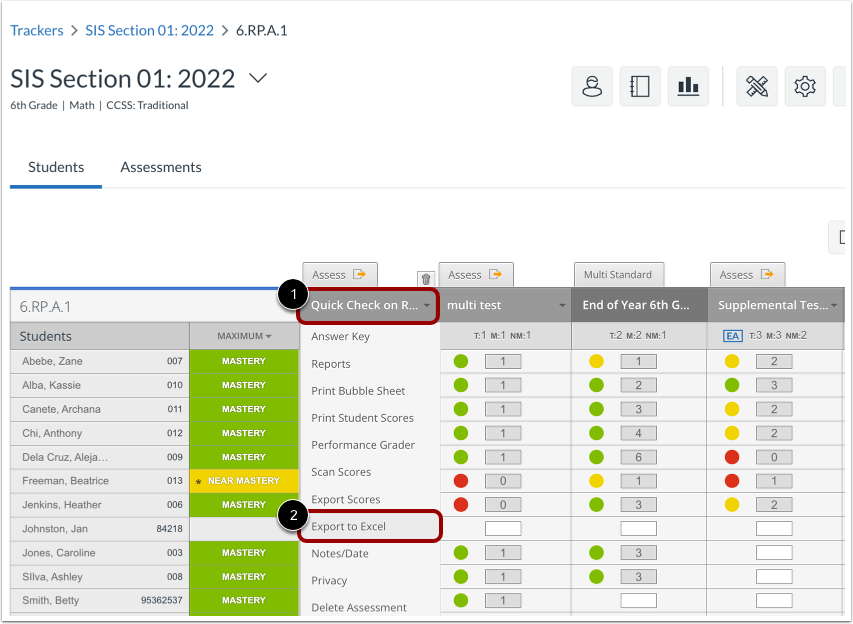Open the Trackers breadcrumb link
Image resolution: width=853 pixels, height=624 pixels.
(x=37, y=30)
